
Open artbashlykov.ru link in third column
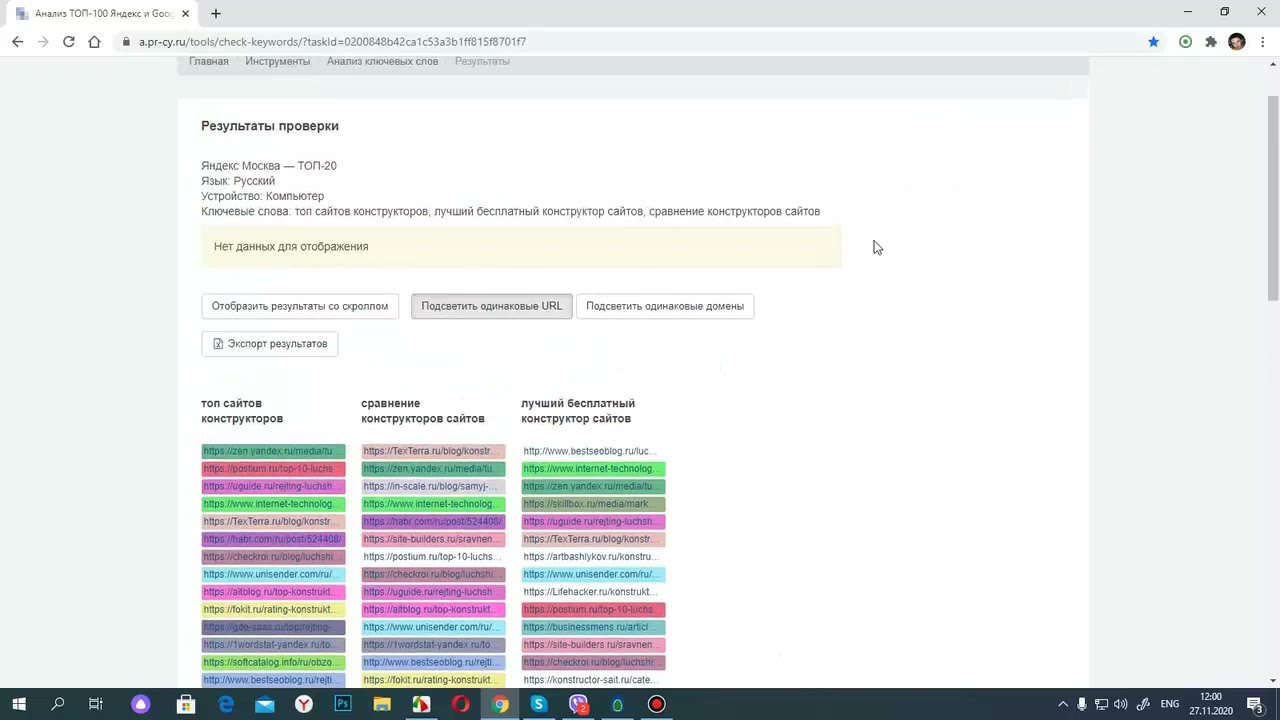593,557
